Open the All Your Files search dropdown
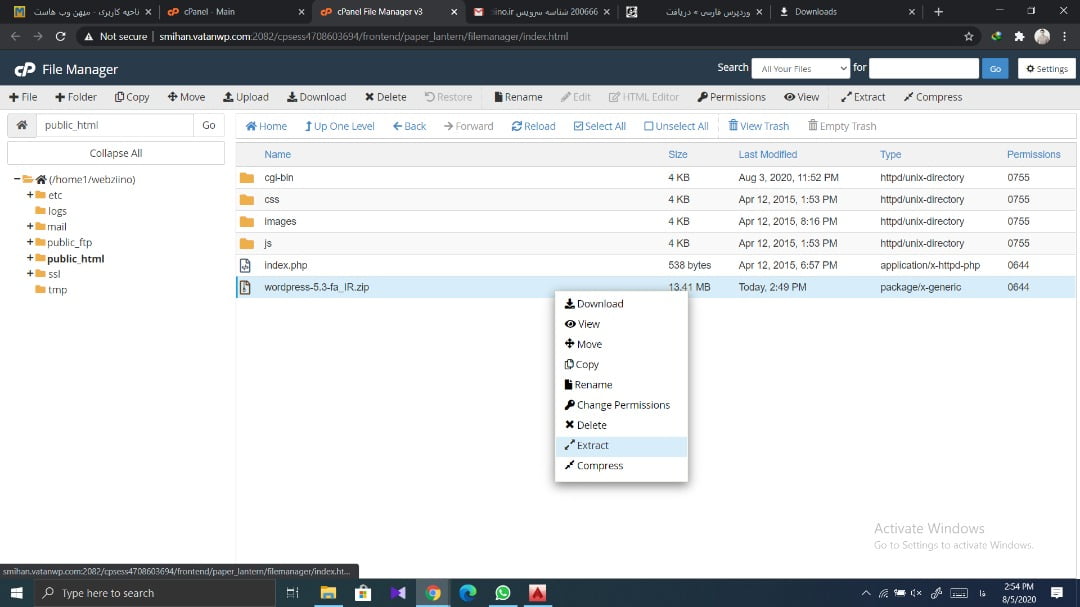 pos(800,68)
